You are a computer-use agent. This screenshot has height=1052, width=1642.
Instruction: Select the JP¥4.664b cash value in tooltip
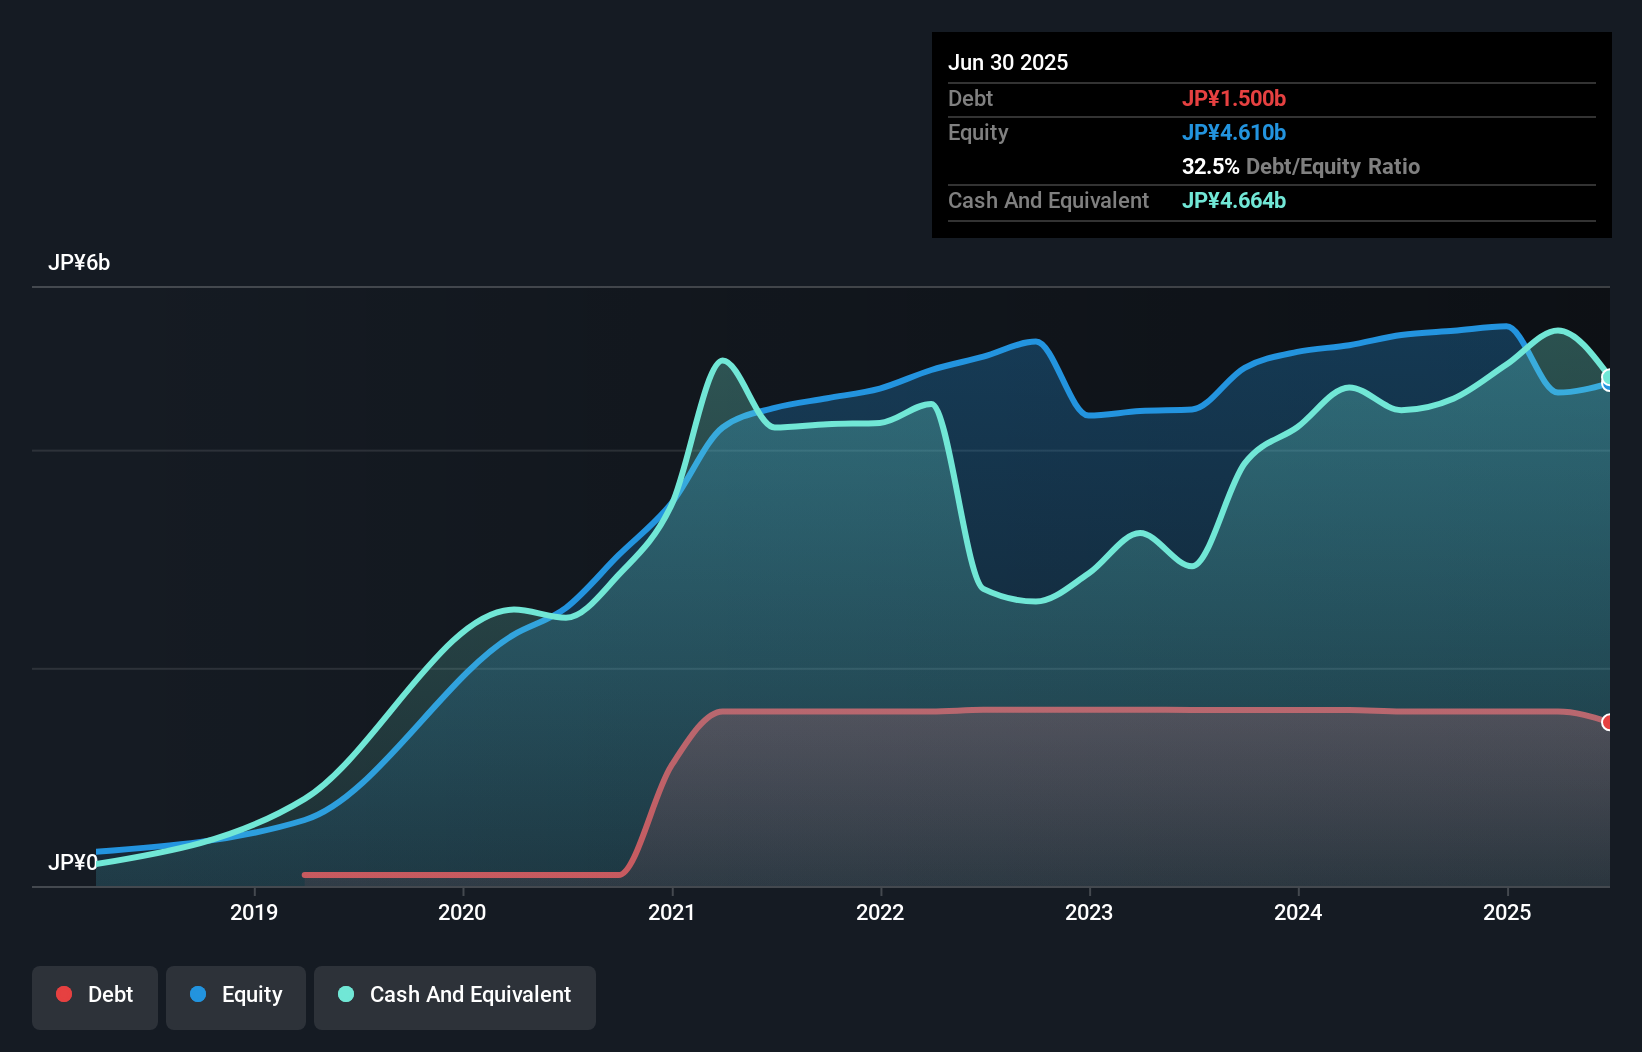1234,200
